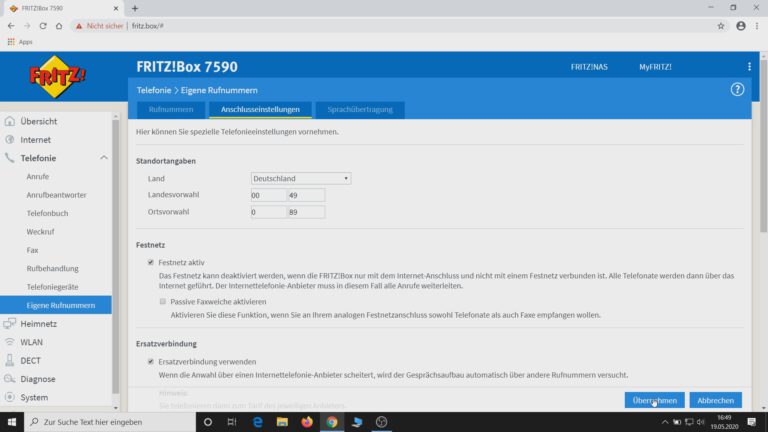Switch to the Rufnummern tab

[x=171, y=109]
